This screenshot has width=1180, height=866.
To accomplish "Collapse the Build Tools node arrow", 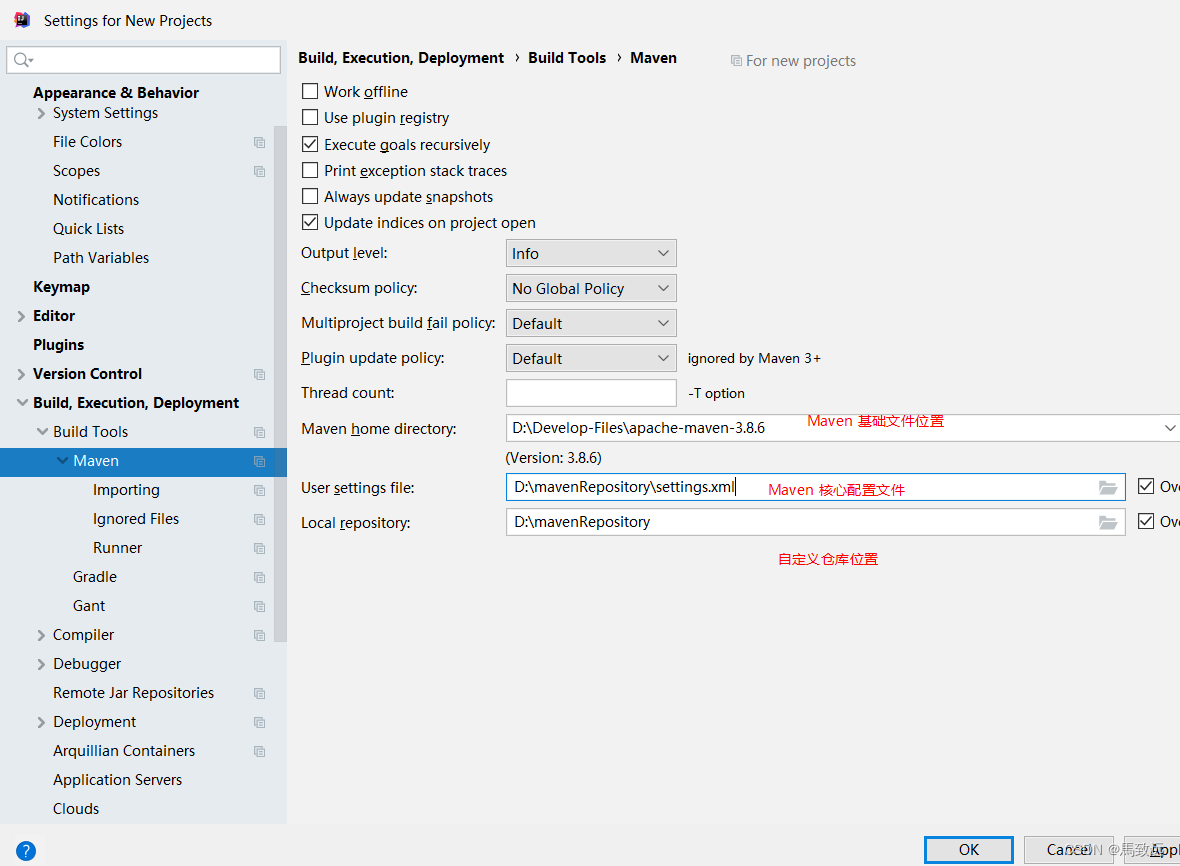I will [x=42, y=432].
